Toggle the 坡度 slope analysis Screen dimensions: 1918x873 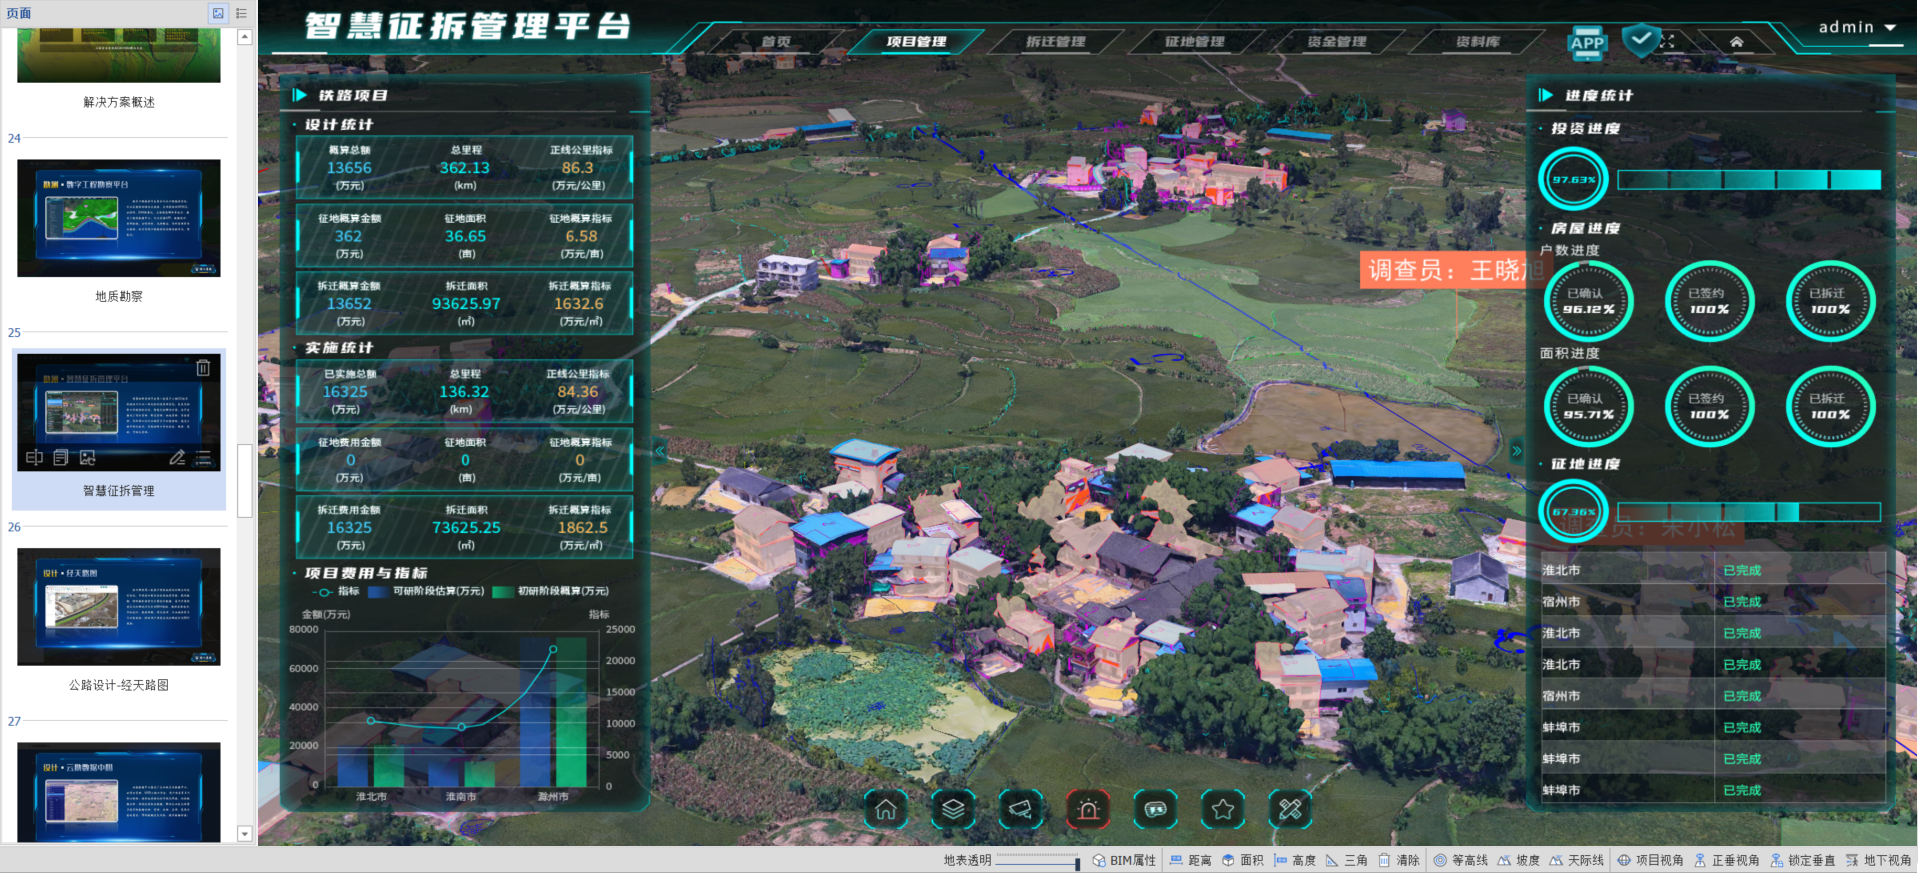1519,860
